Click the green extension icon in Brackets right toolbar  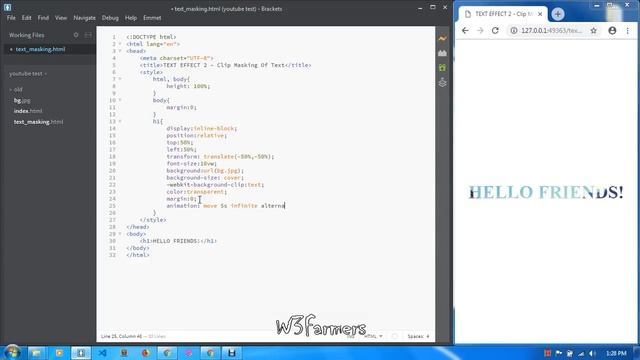pos(442,68)
